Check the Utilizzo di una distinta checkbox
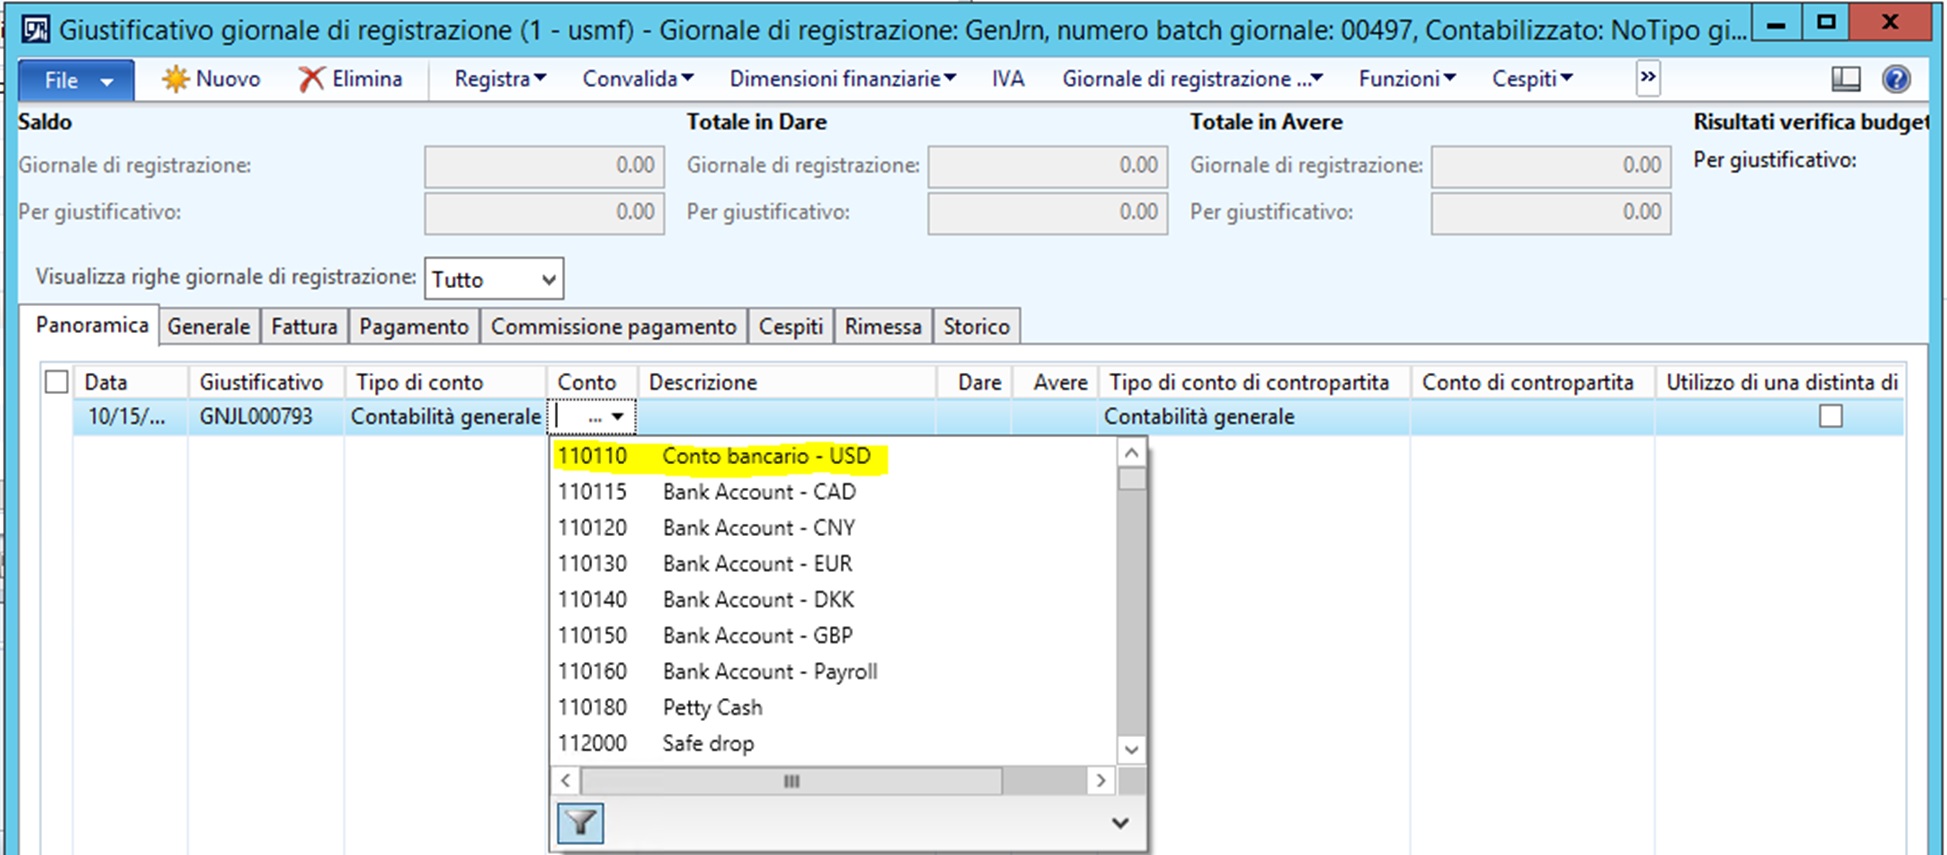 (x=1830, y=416)
